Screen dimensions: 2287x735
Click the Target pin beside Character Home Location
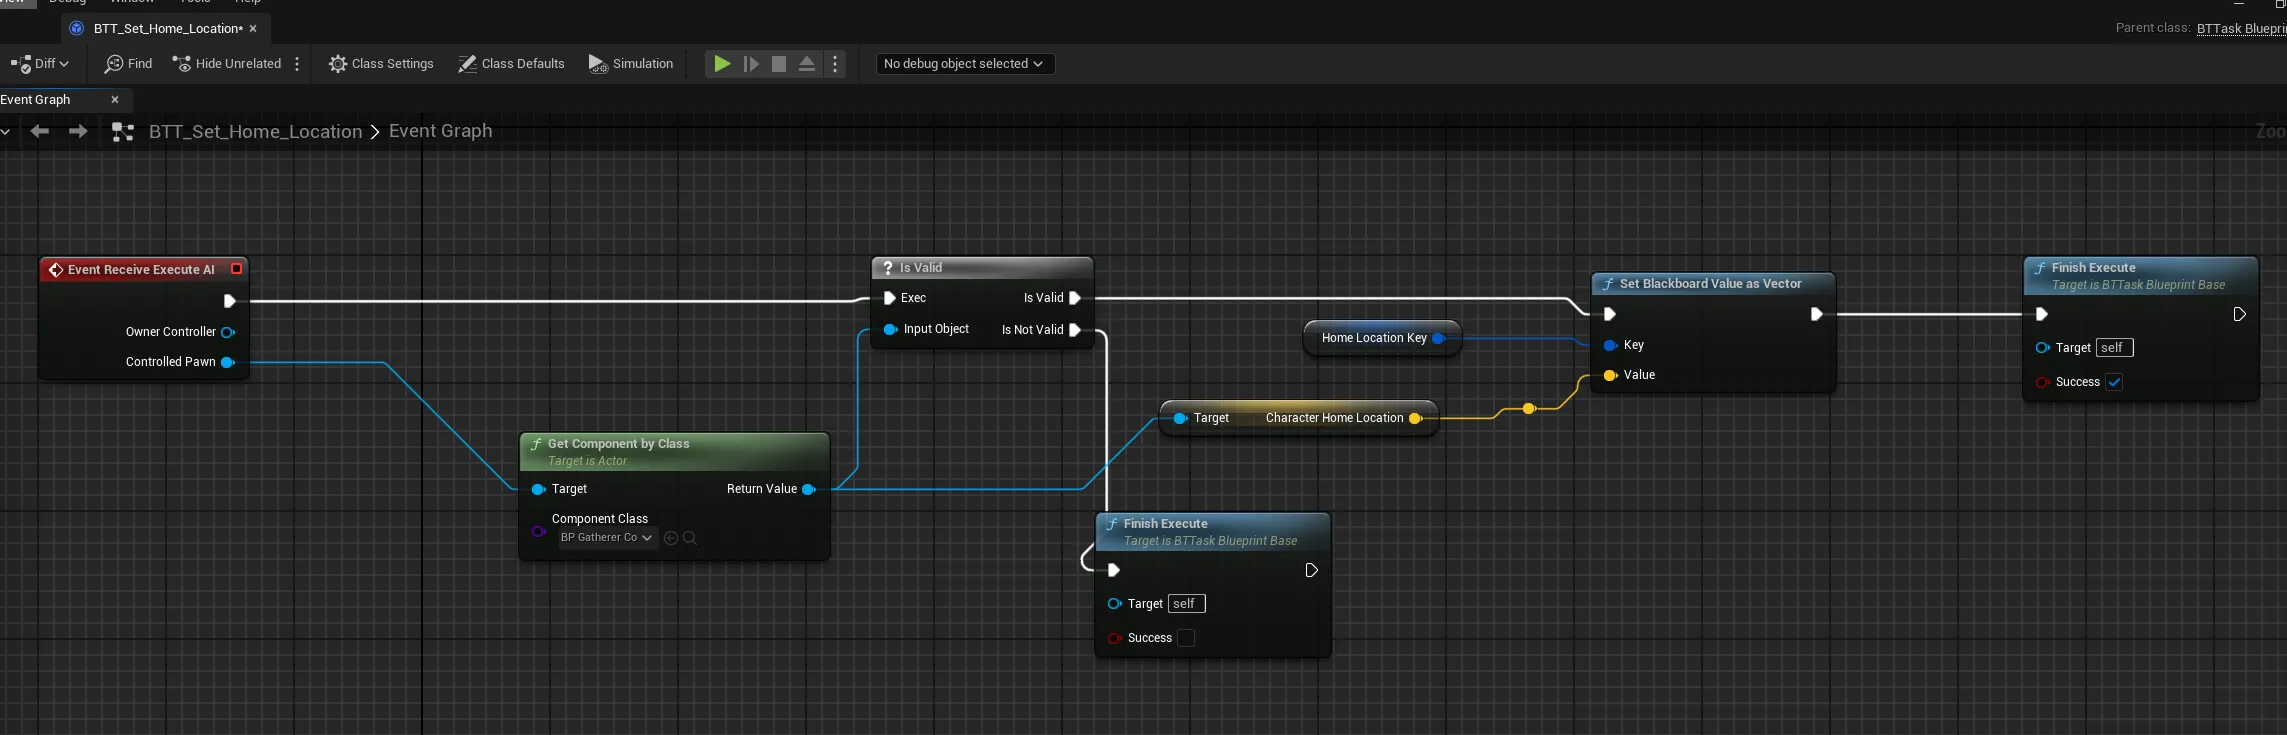[1181, 418]
